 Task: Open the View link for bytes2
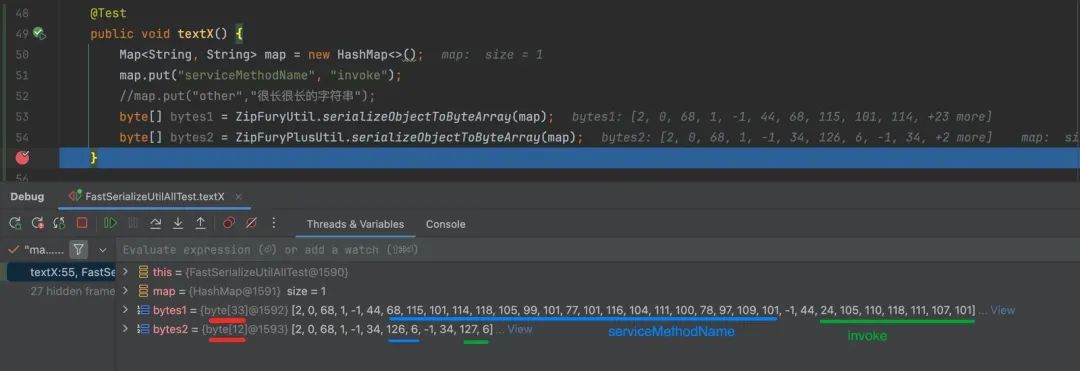(519, 330)
